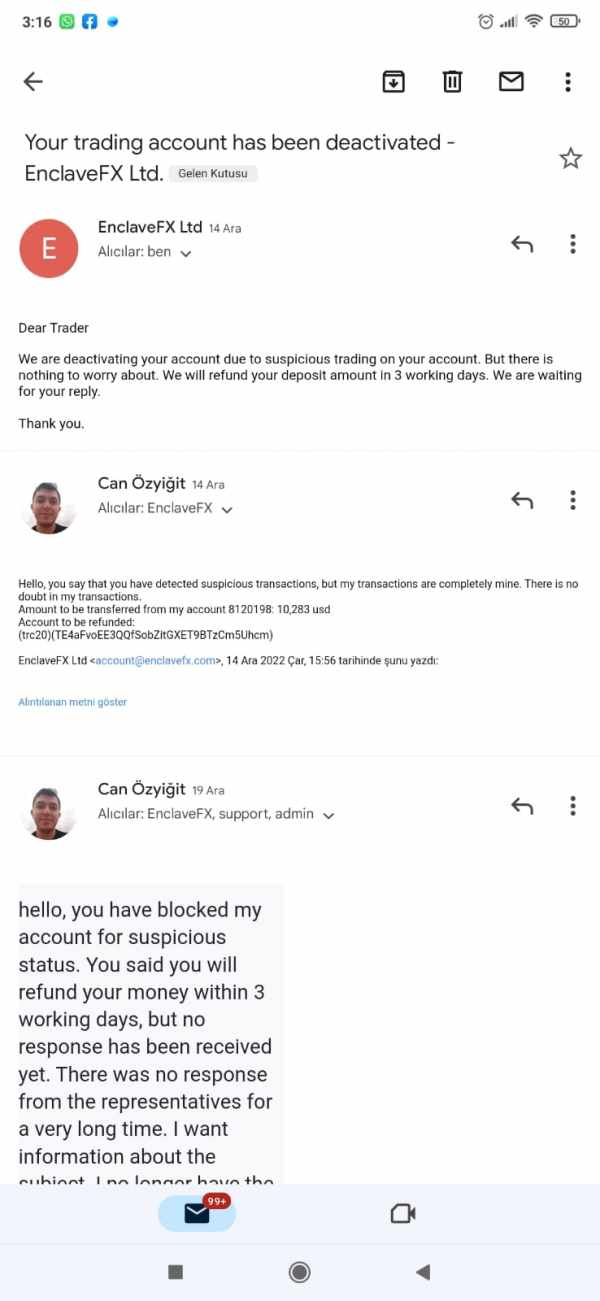Open the account@enclavefx.com email link
600x1301 pixels.
(x=155, y=660)
